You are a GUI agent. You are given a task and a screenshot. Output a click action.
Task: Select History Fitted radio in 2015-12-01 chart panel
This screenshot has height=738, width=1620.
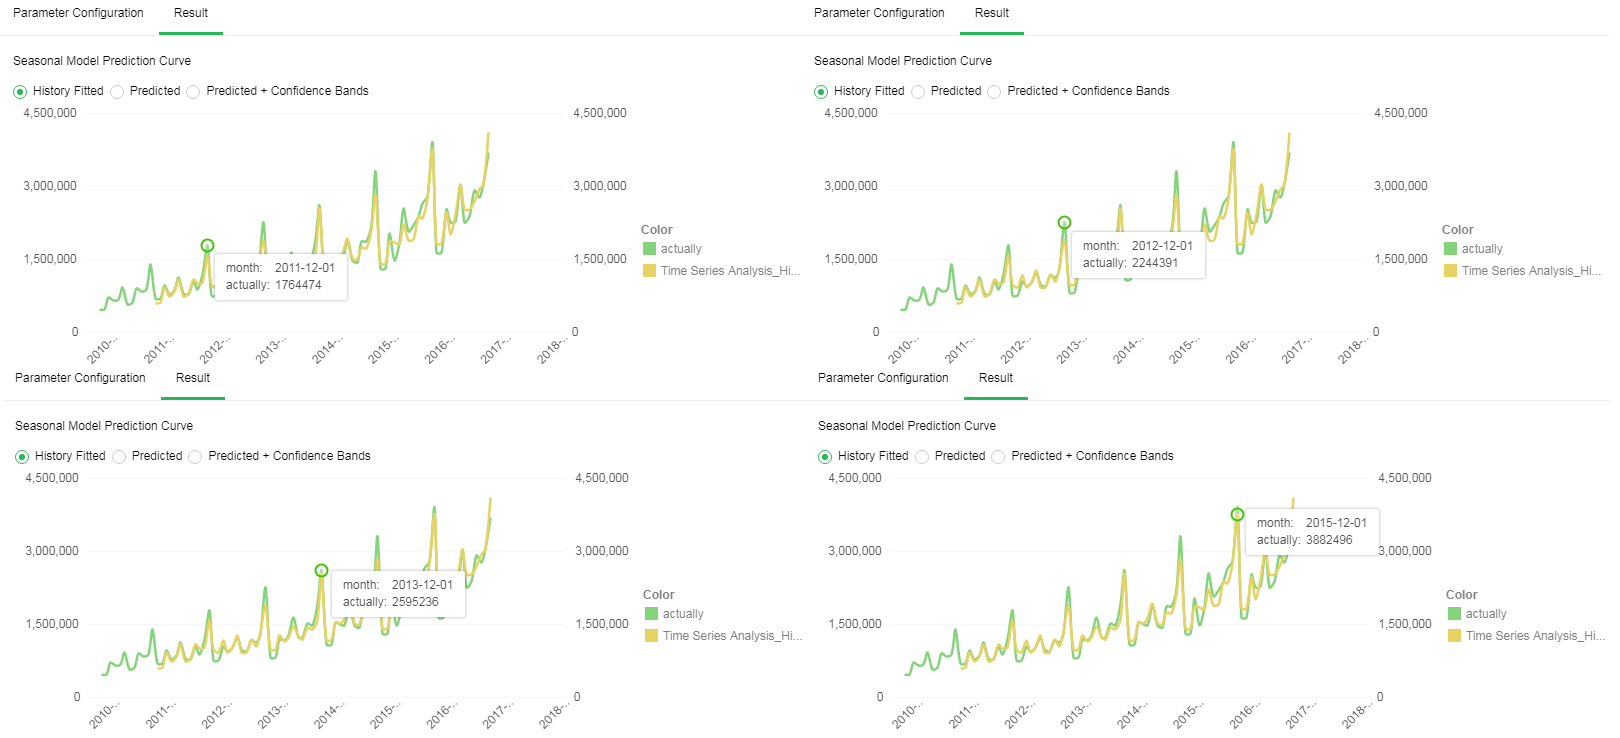tap(825, 457)
